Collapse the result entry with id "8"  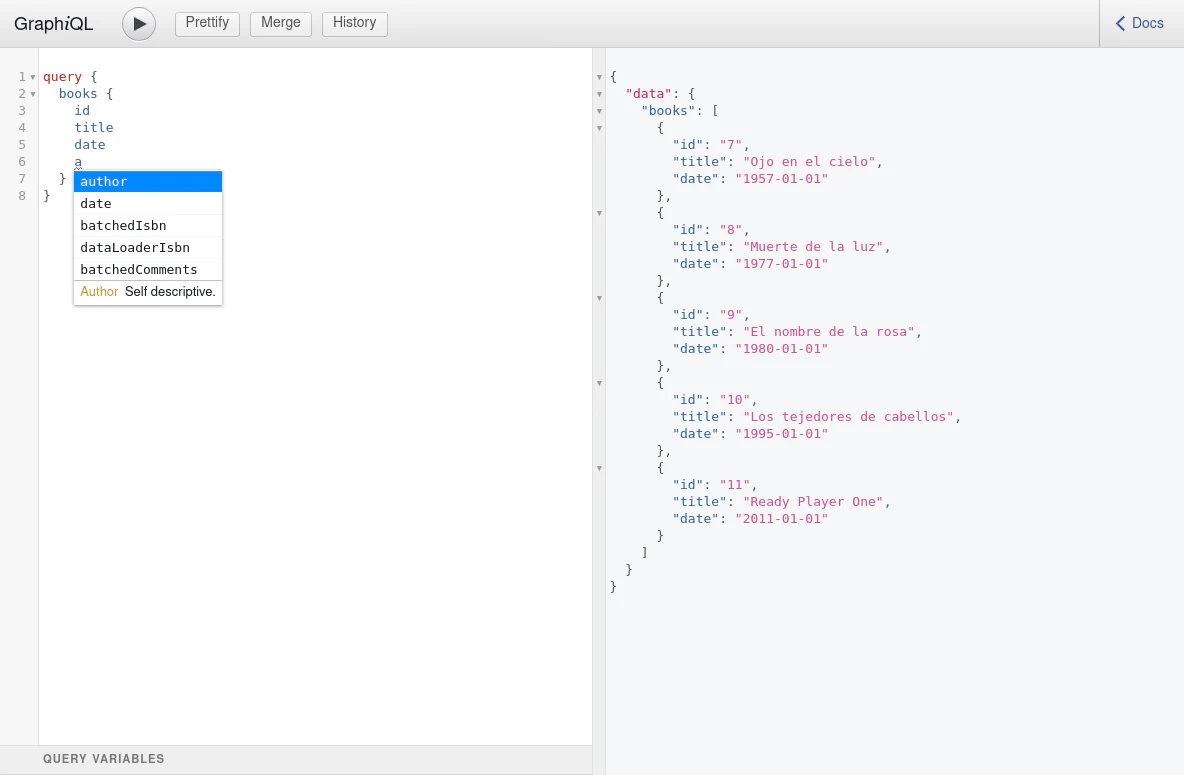[599, 213]
